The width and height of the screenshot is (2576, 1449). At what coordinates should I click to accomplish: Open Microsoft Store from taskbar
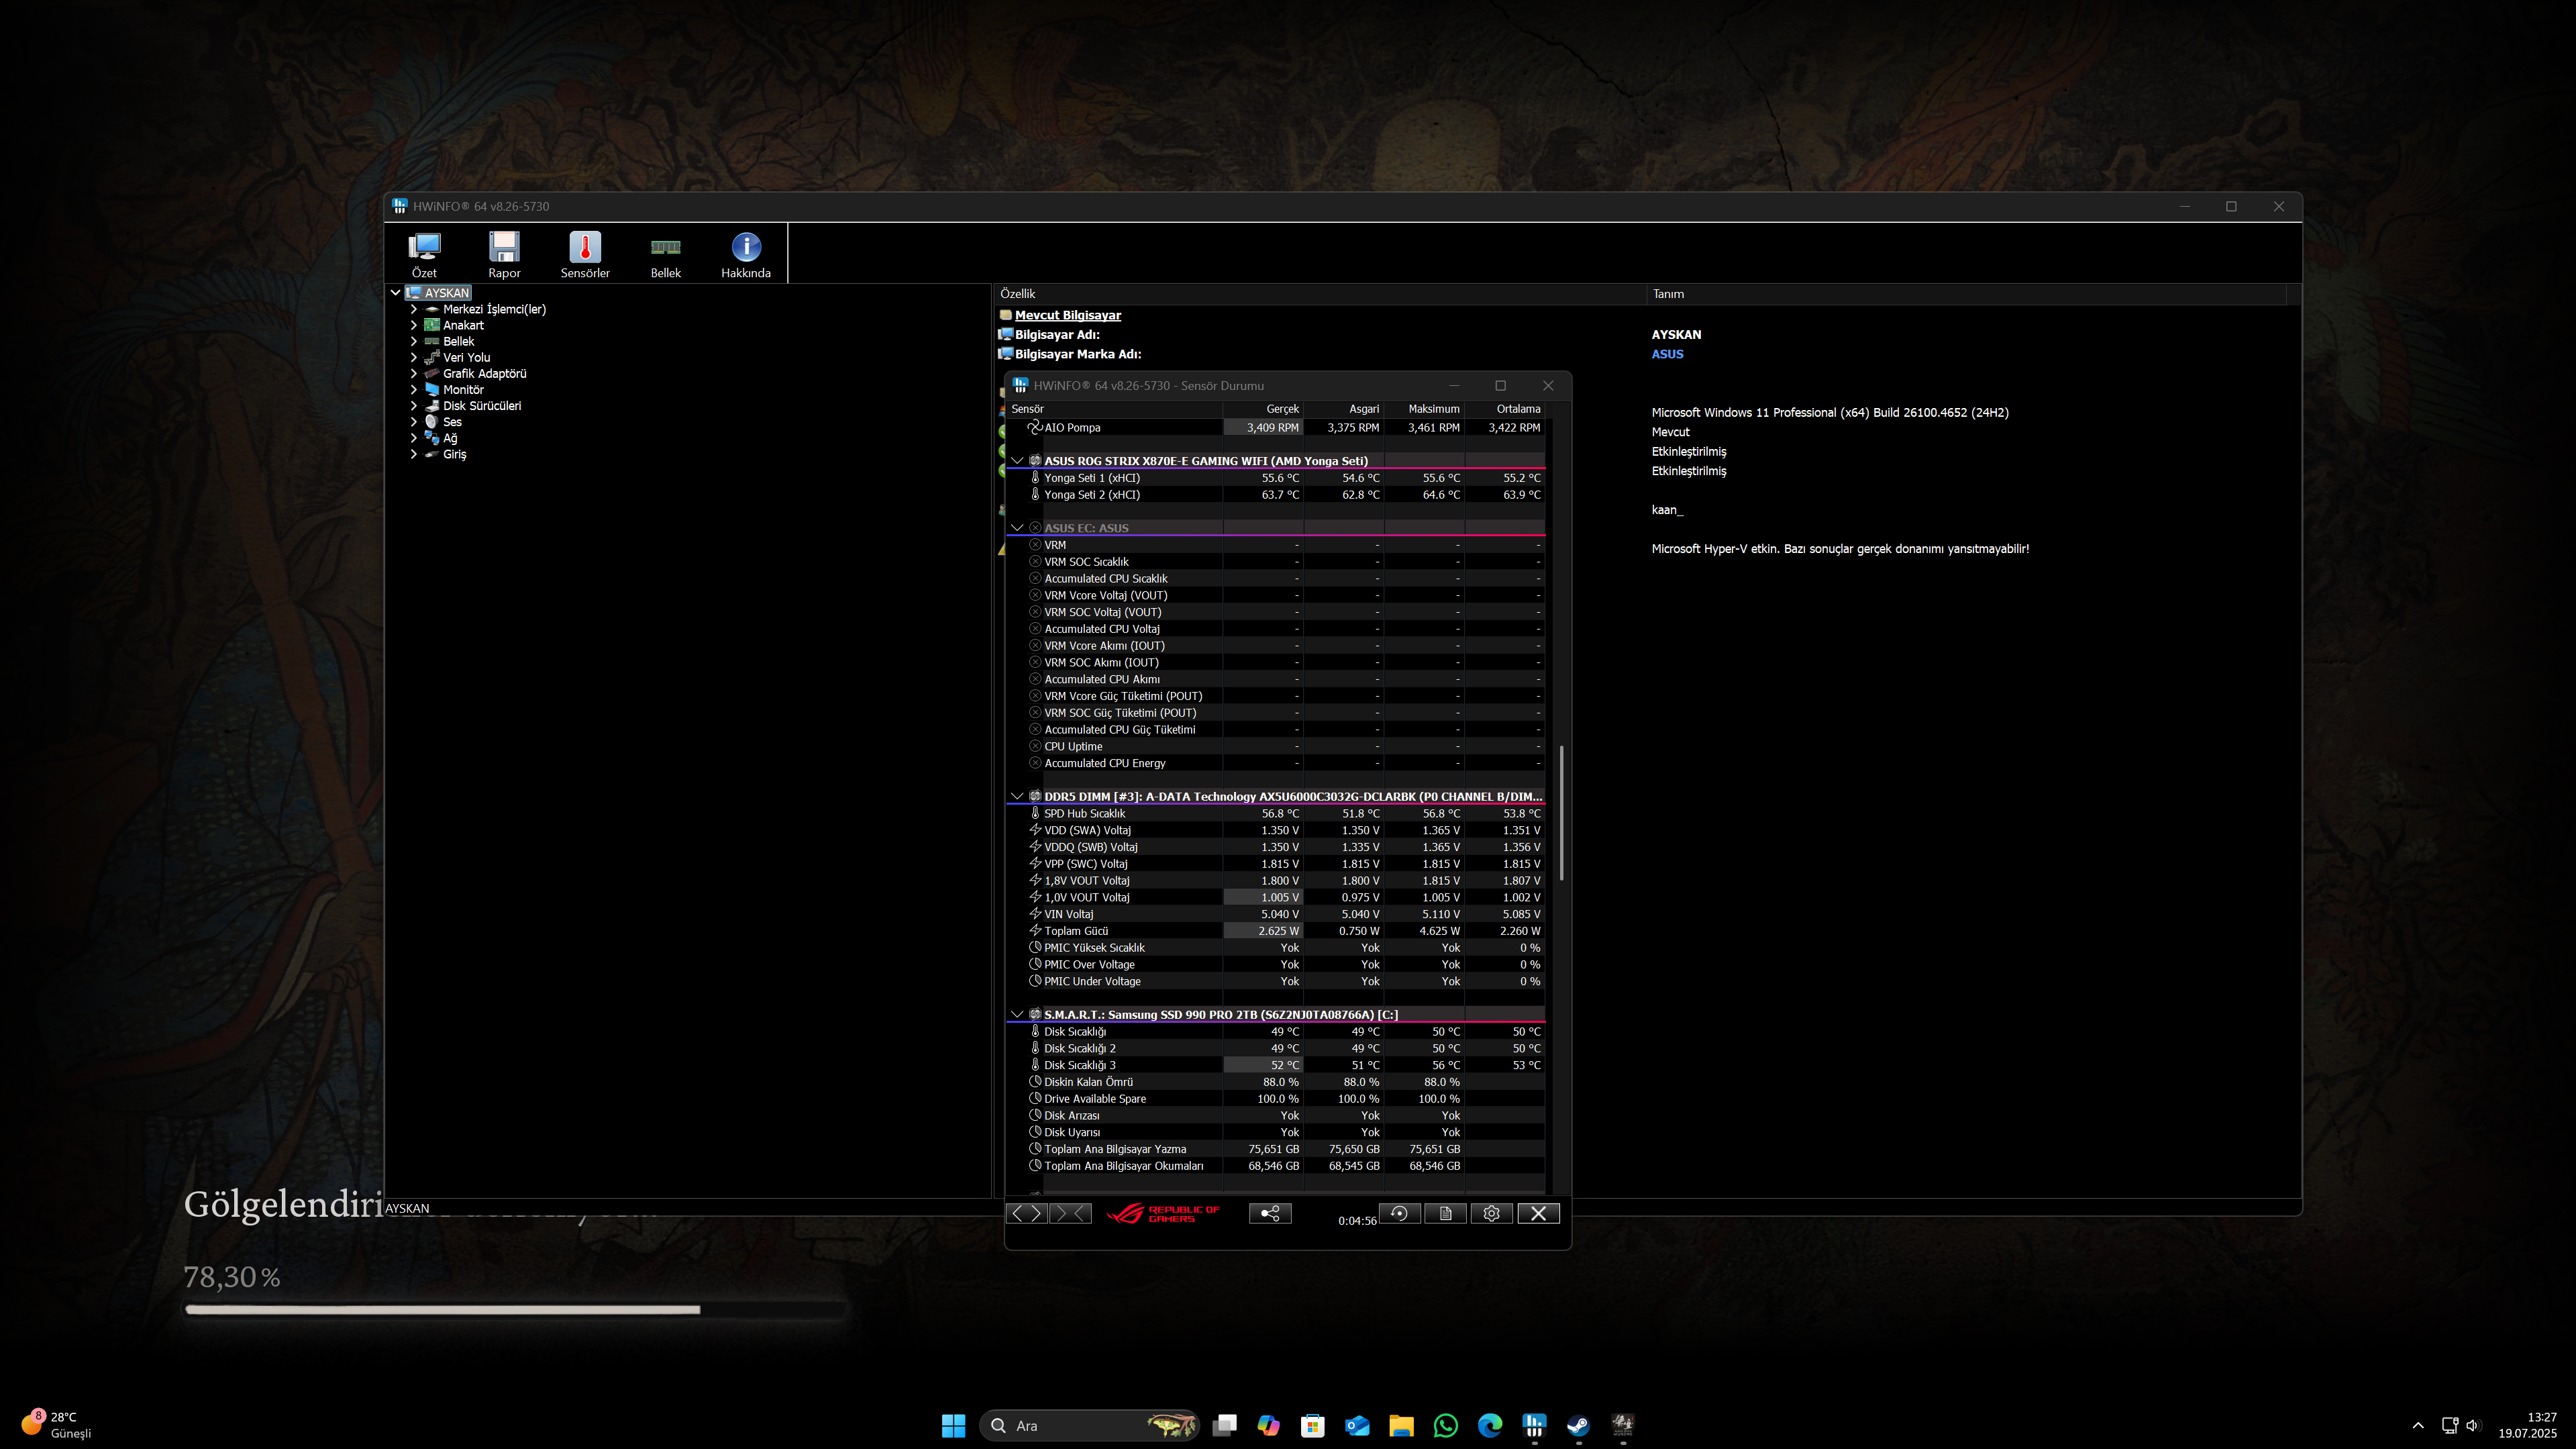point(1313,1425)
